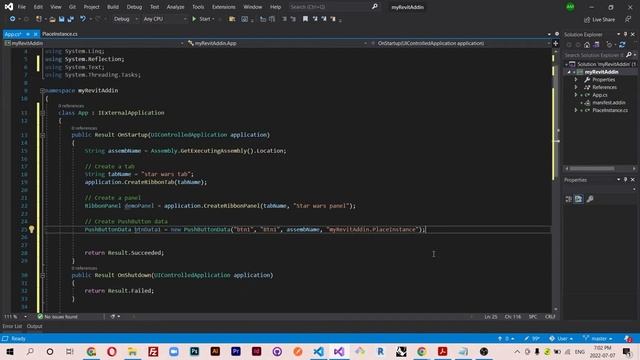Screen dimensions: 640x360
Task: Select manifest.addin in Solution Explorer
Action: (x=609, y=103)
